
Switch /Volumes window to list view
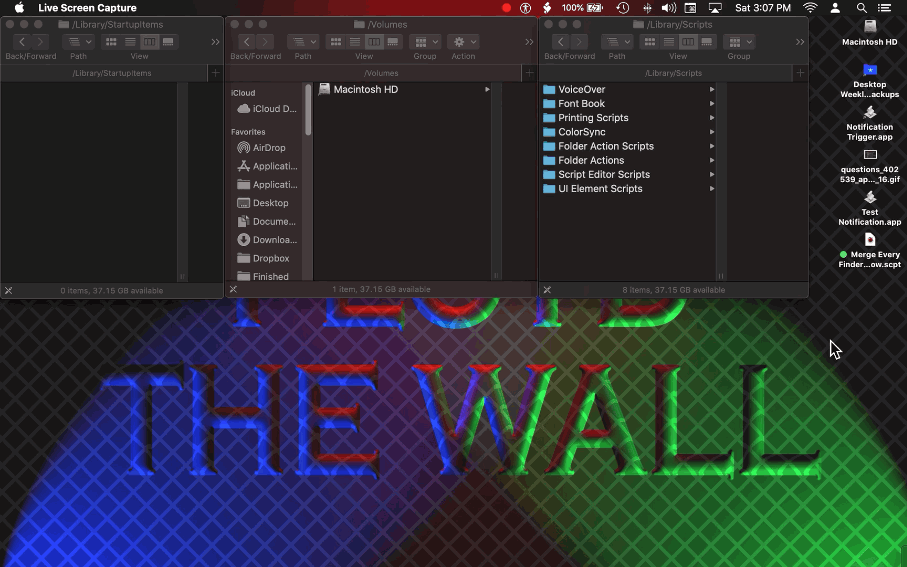coord(355,42)
